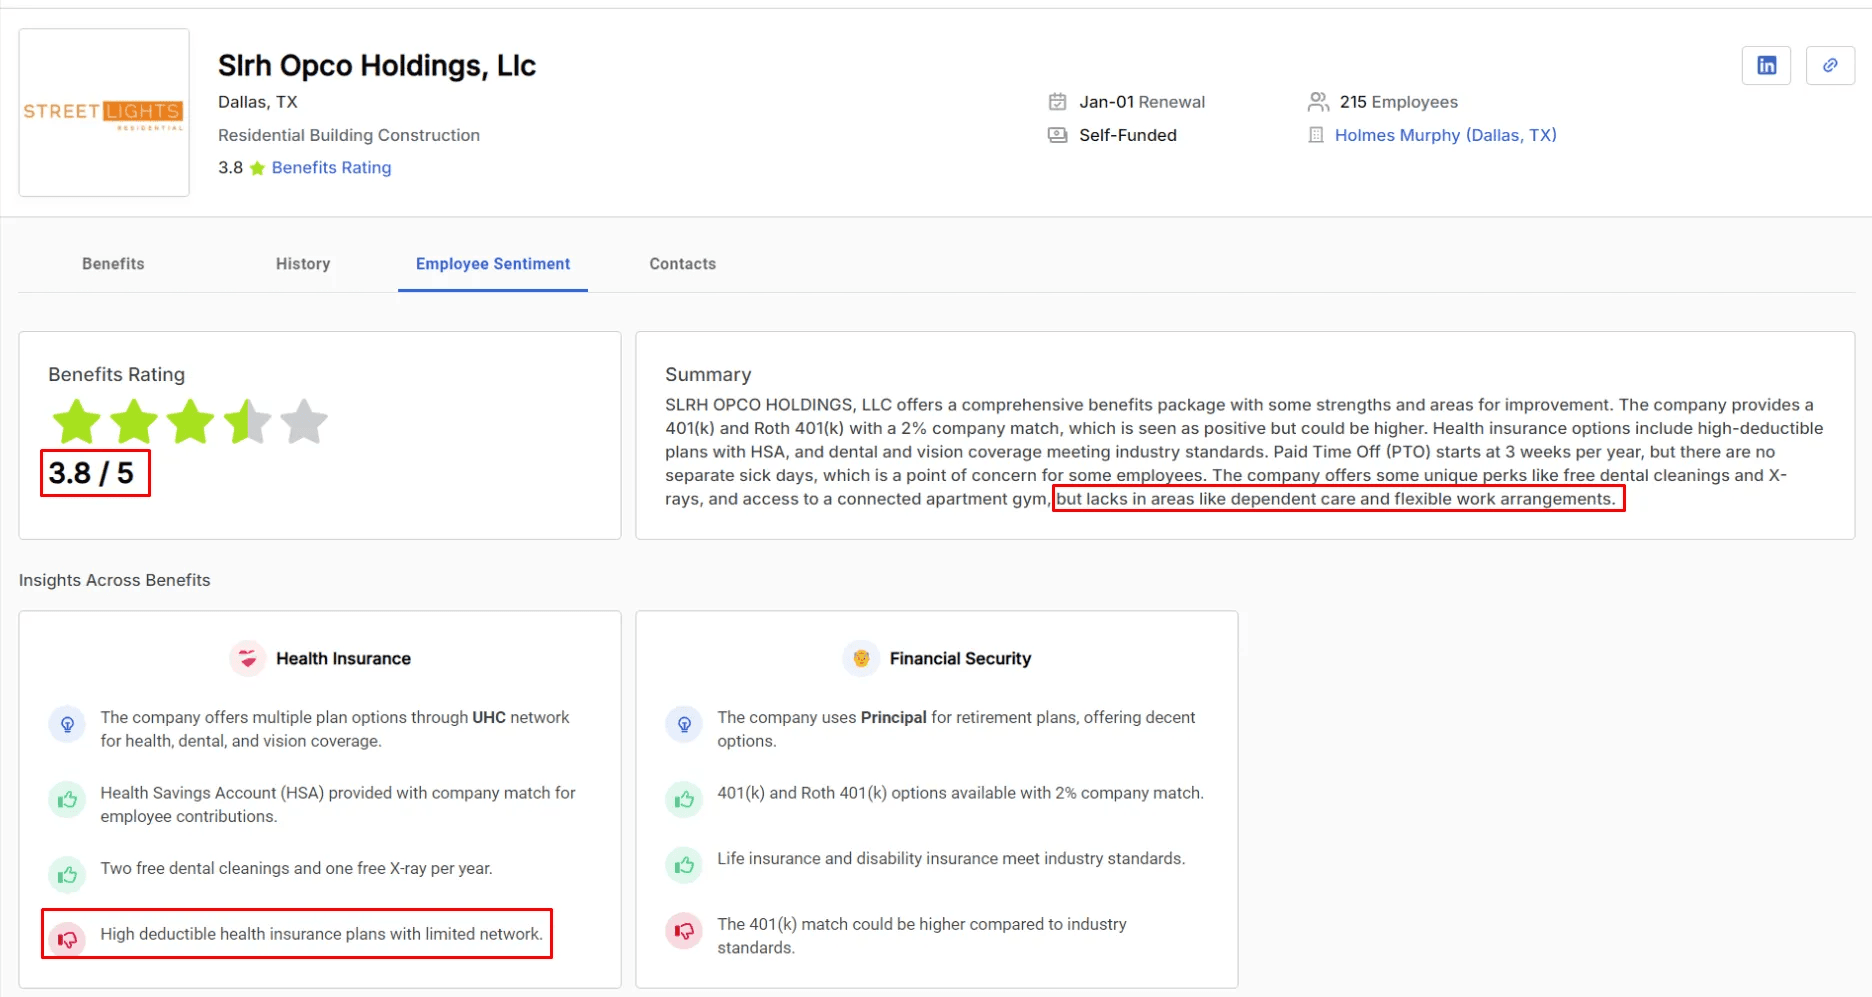Image resolution: width=1872 pixels, height=997 pixels.
Task: Open the Benefits Rating link
Action: pyautogui.click(x=331, y=167)
